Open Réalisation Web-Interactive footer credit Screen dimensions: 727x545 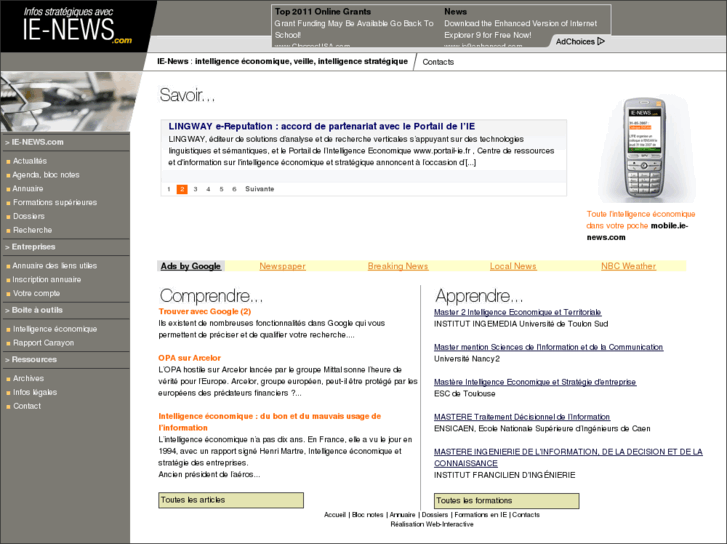pos(432,524)
